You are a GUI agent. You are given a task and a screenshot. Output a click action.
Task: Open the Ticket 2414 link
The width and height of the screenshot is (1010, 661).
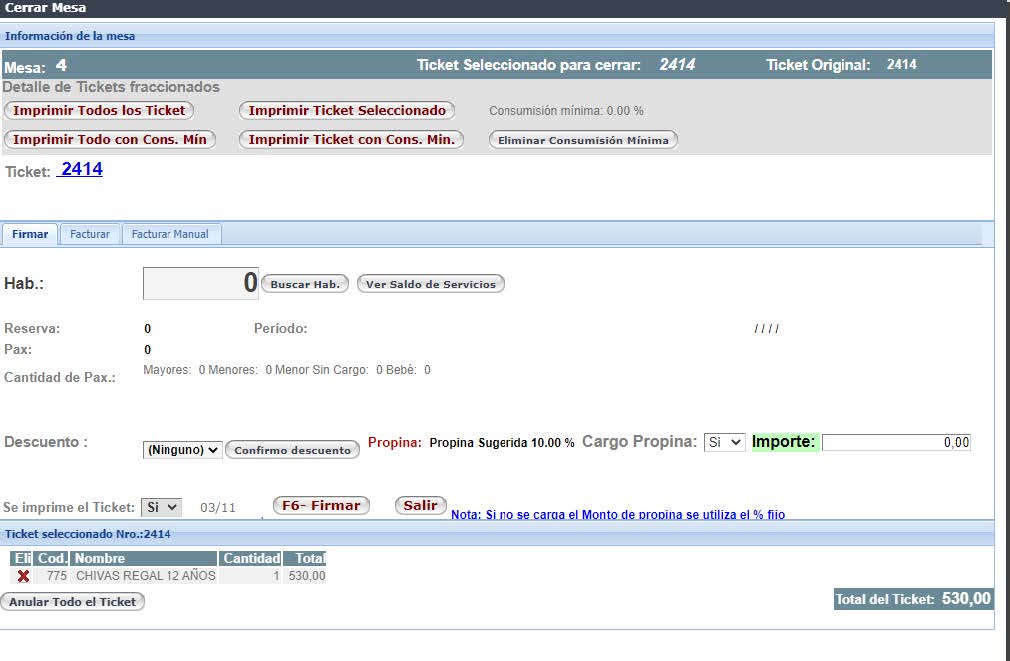[x=78, y=168]
